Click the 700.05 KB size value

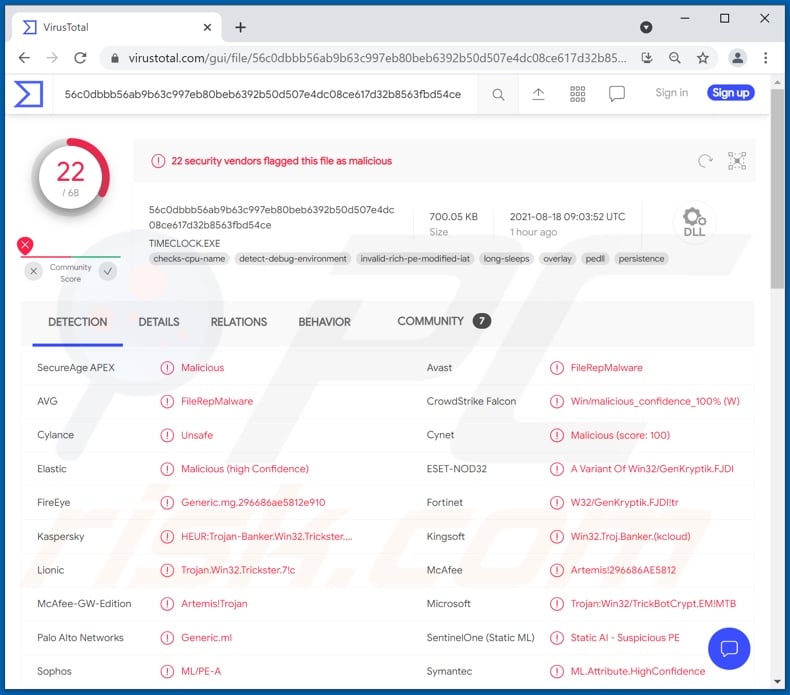click(x=453, y=217)
